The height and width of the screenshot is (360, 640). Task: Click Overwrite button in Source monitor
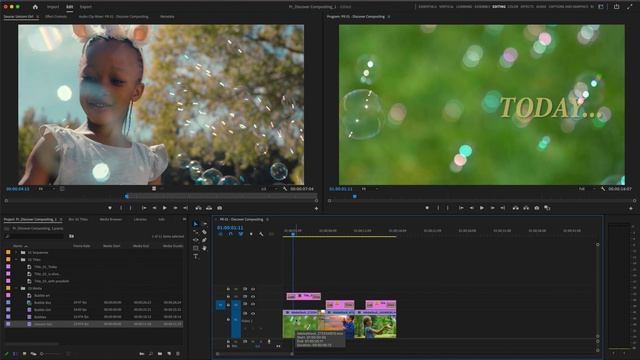pos(209,208)
